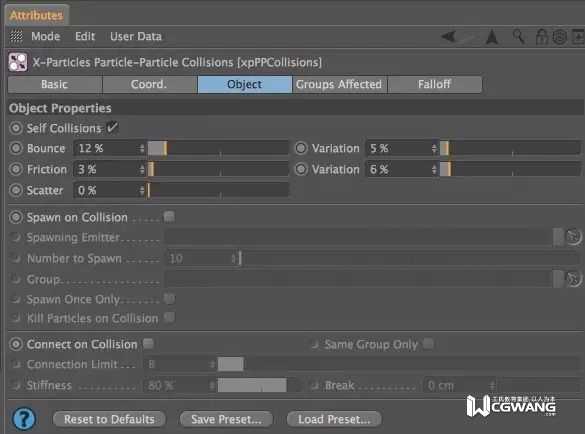Viewport: 585px width, 434px height.
Task: Click the up arrow navigation icon
Action: coord(492,37)
